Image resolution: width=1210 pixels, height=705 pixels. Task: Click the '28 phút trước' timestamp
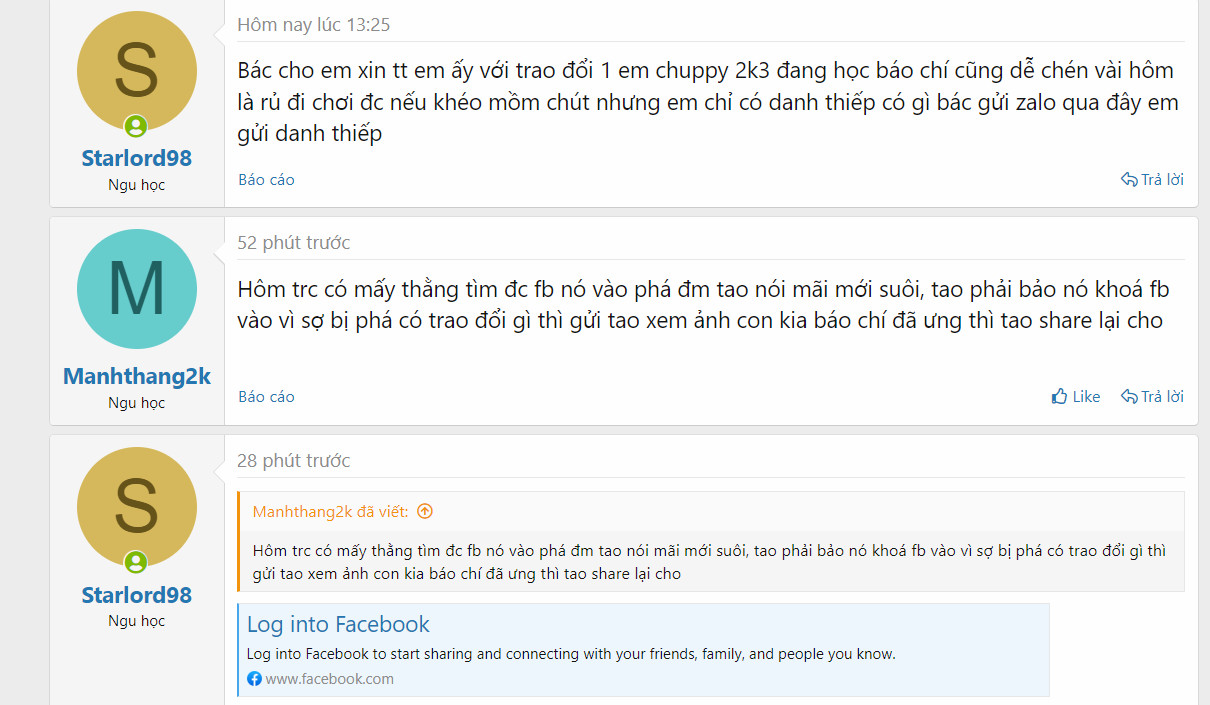[294, 461]
